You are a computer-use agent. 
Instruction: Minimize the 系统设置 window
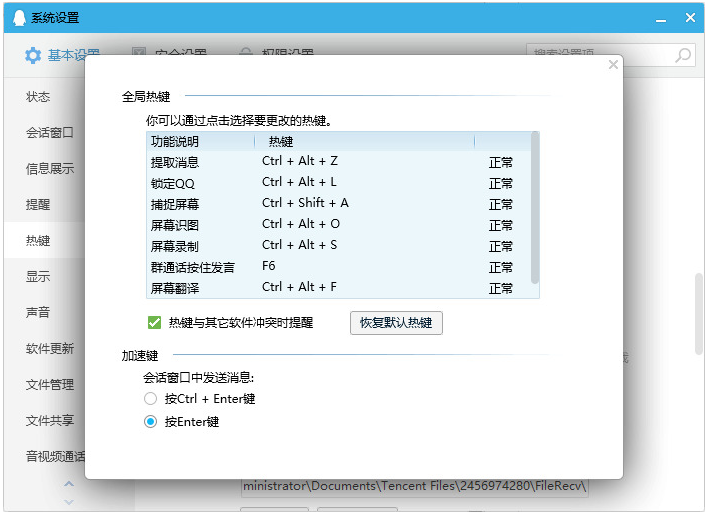[x=661, y=19]
